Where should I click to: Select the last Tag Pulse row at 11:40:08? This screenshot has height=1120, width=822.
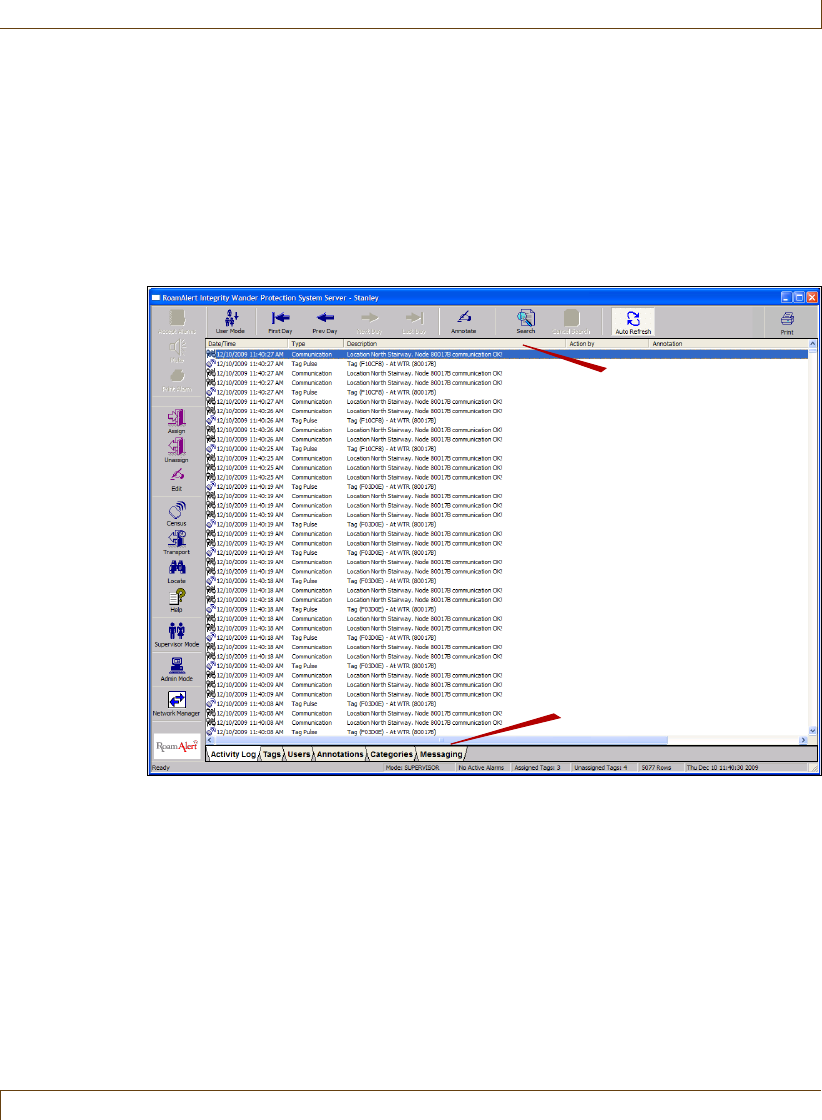coord(506,731)
